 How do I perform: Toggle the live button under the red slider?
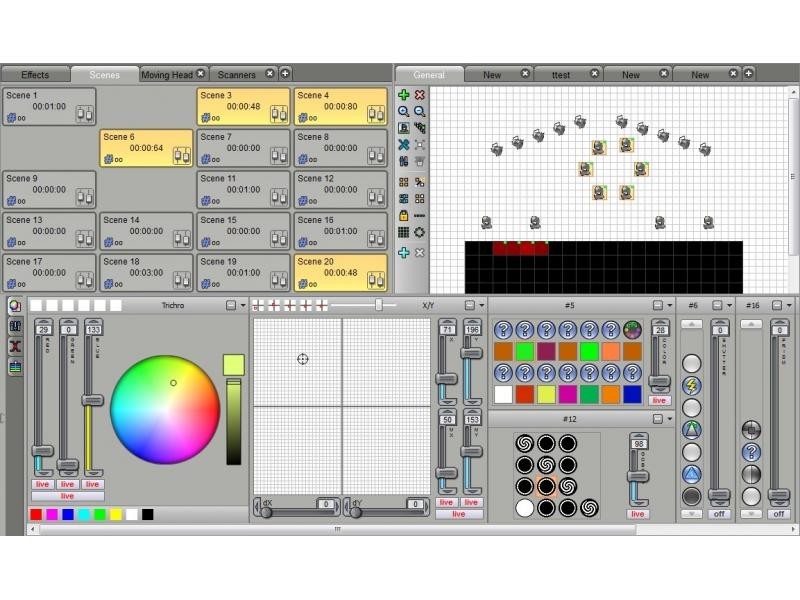(42, 484)
